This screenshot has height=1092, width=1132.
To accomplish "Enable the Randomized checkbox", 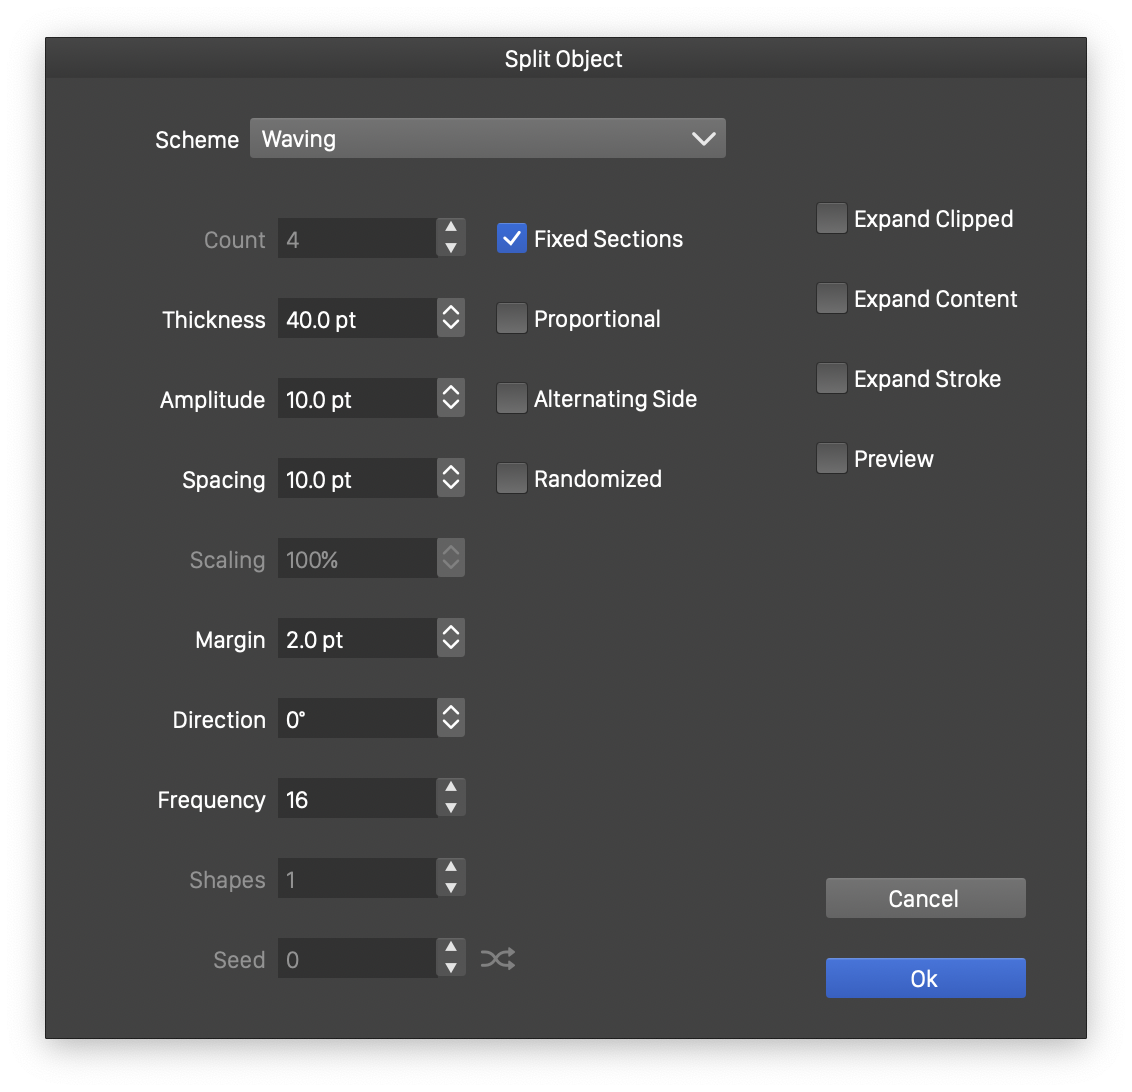I will [512, 479].
